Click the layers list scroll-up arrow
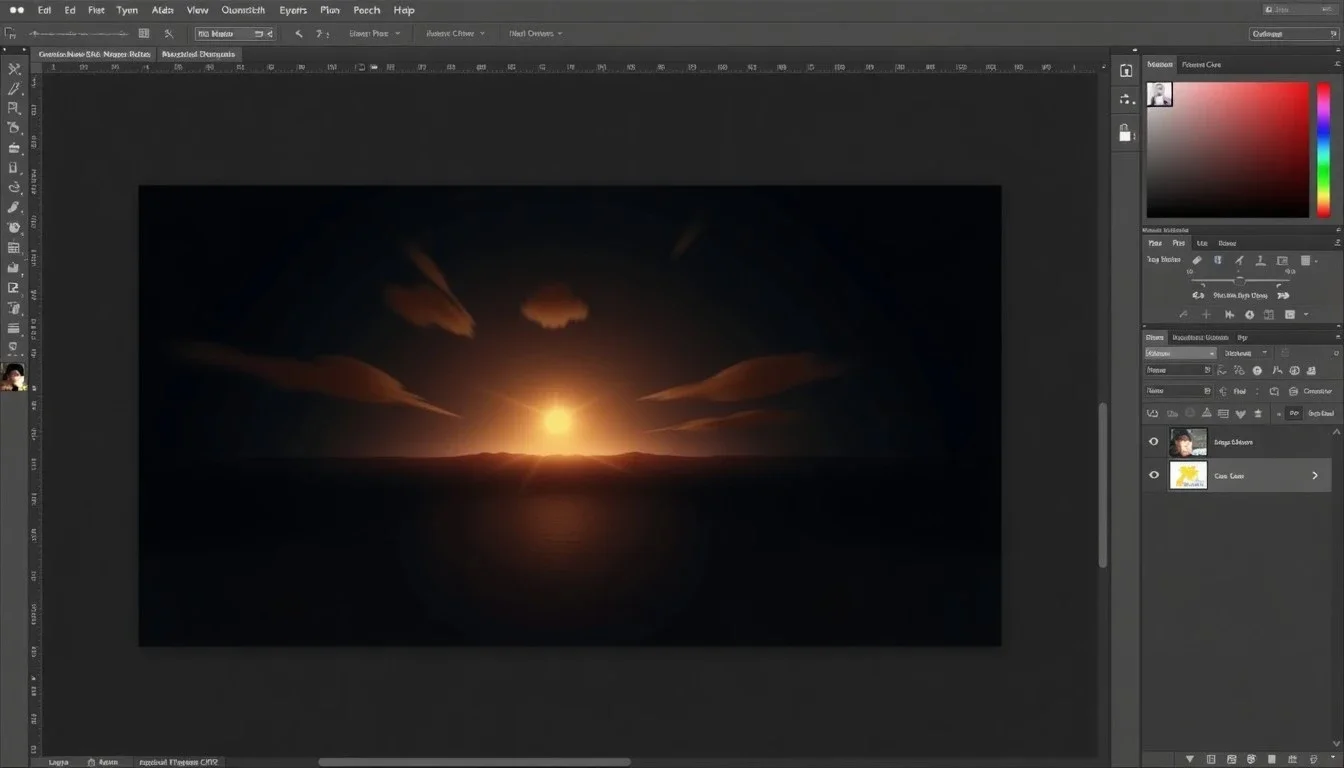This screenshot has width=1344, height=768. tap(1338, 431)
